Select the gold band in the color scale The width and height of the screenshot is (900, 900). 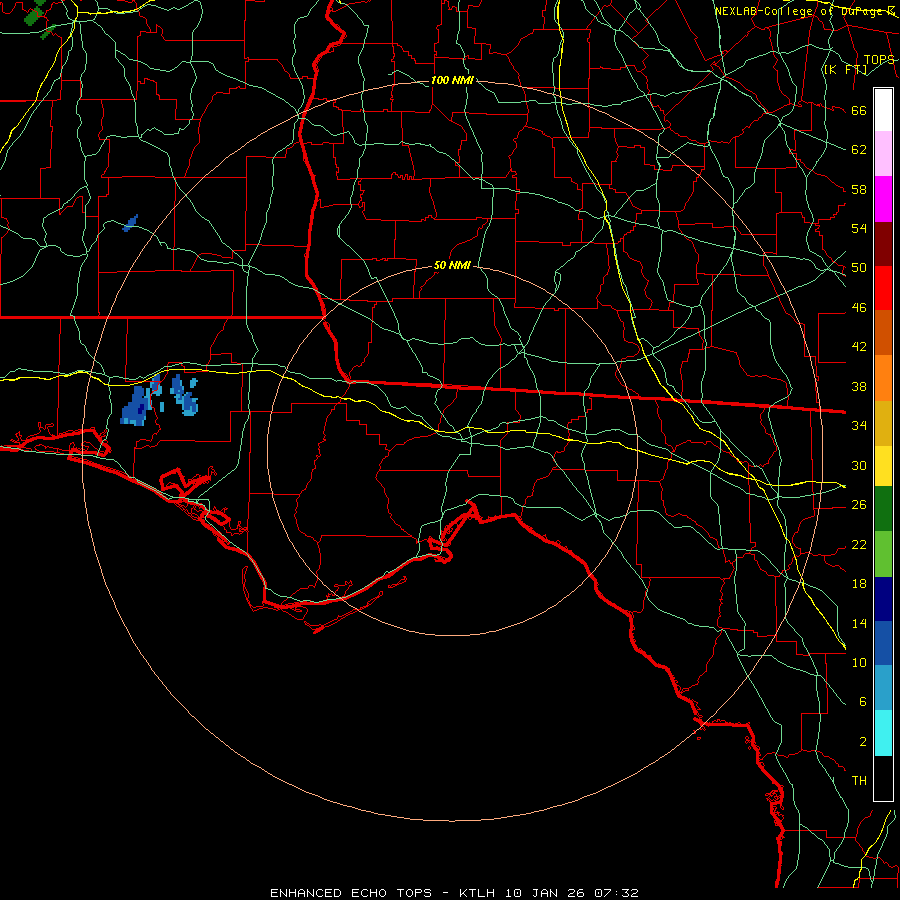coord(883,423)
